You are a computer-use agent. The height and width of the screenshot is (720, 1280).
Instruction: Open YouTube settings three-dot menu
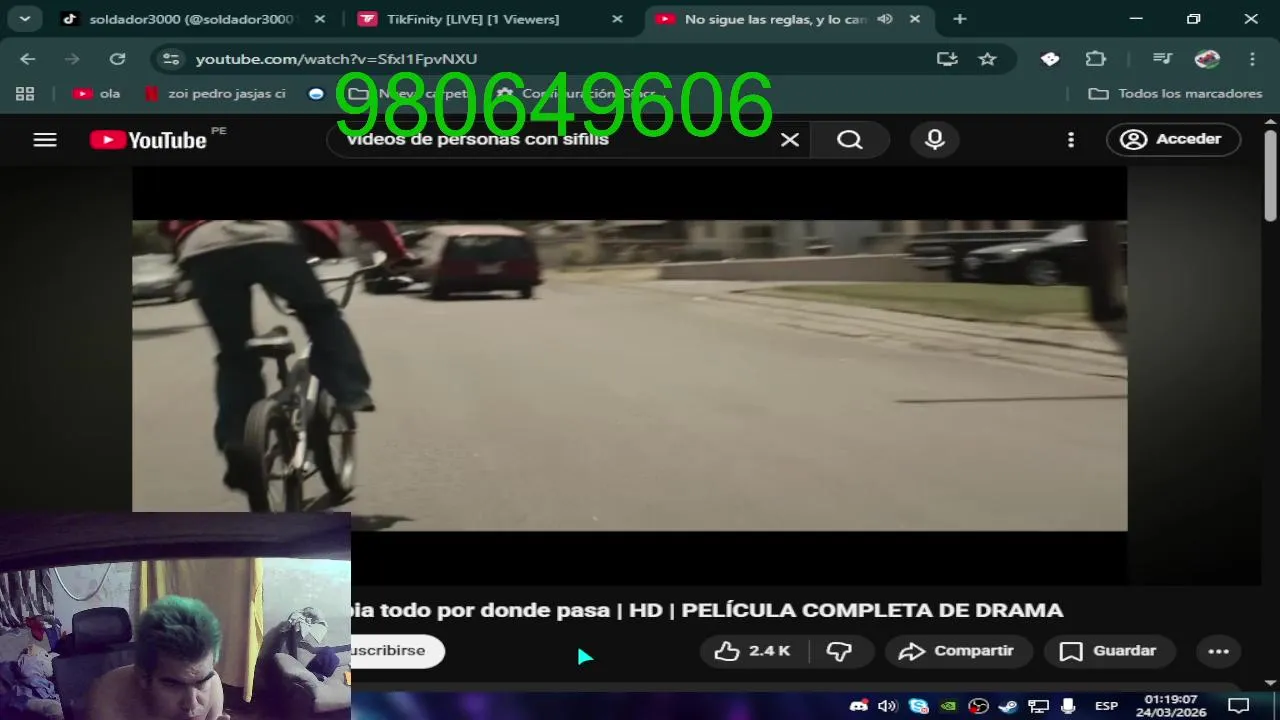[1071, 140]
